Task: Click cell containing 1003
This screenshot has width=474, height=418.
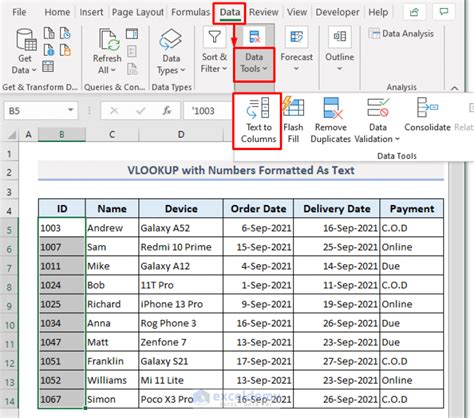Action: (x=62, y=228)
